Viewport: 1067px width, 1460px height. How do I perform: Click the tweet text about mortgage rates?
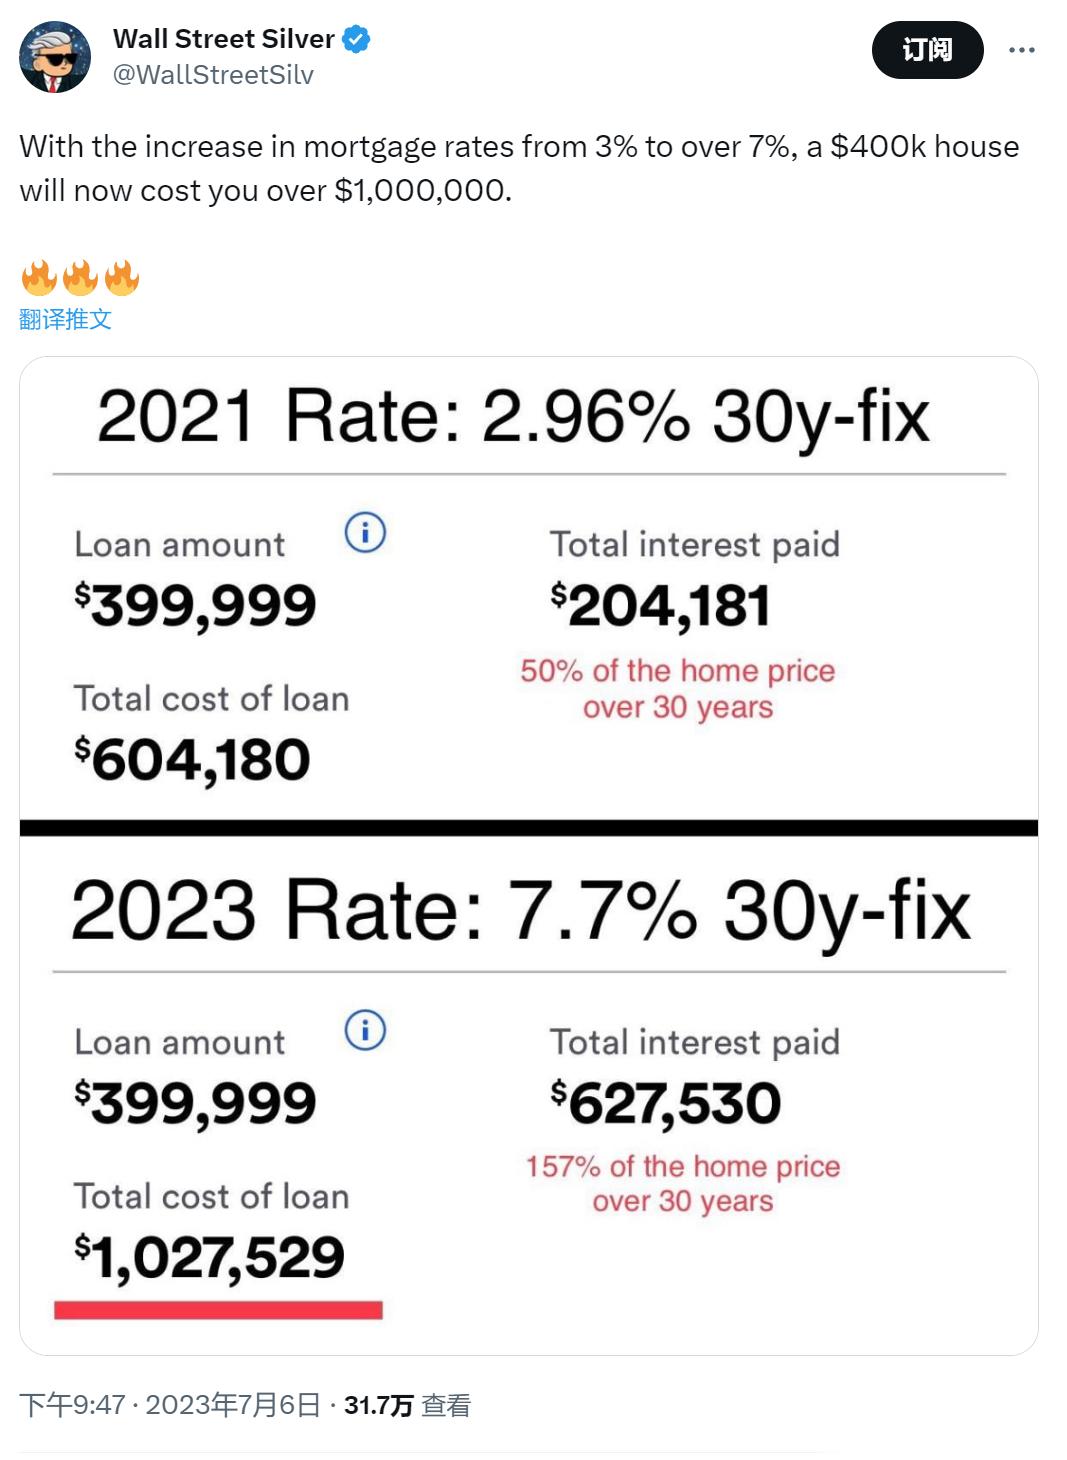click(519, 168)
